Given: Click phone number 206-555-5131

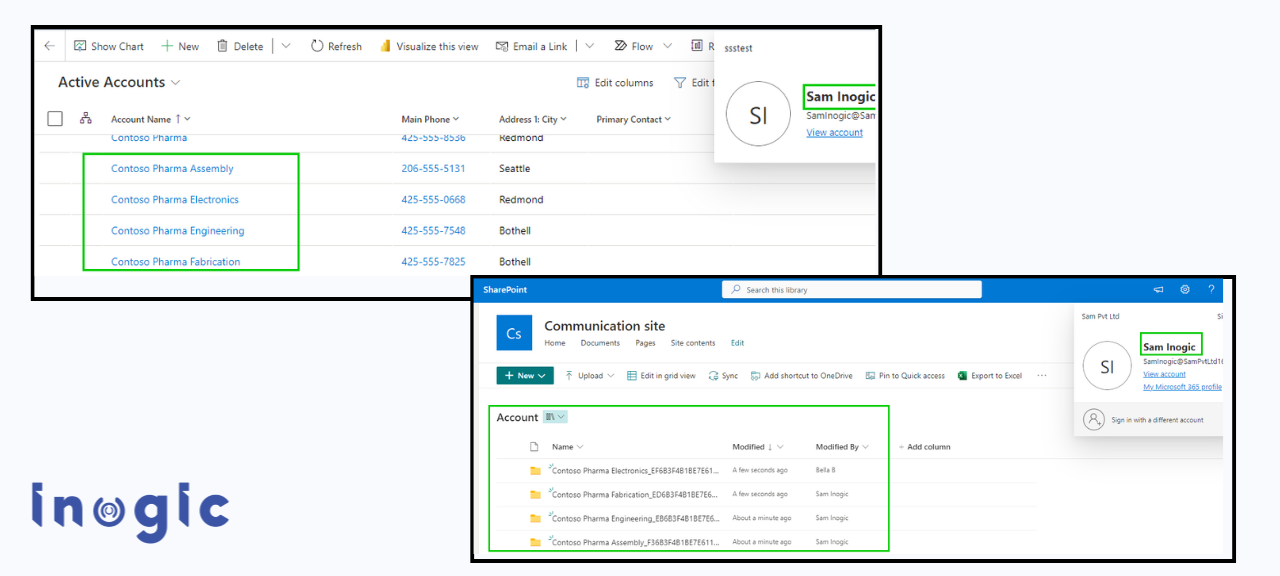Looking at the screenshot, I should click(x=433, y=169).
